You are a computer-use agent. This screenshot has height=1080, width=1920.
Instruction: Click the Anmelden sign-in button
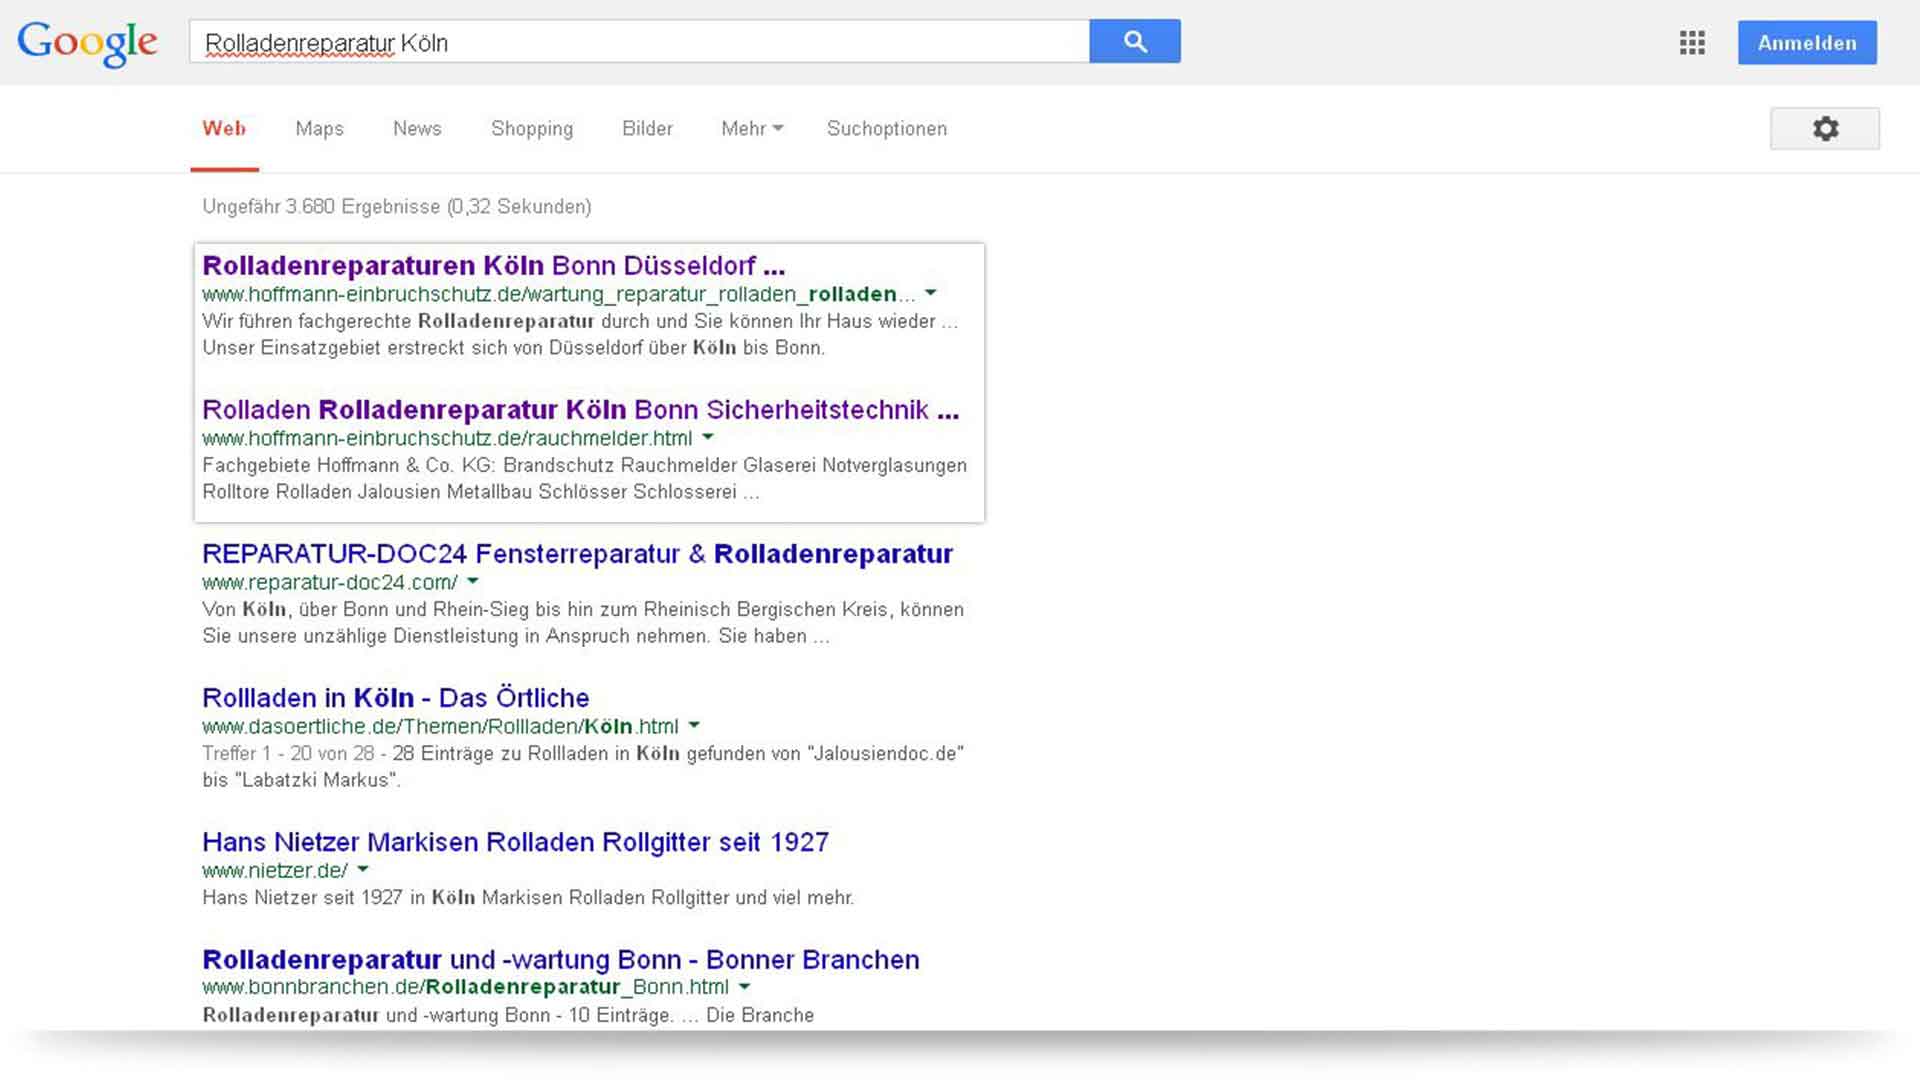click(1807, 43)
